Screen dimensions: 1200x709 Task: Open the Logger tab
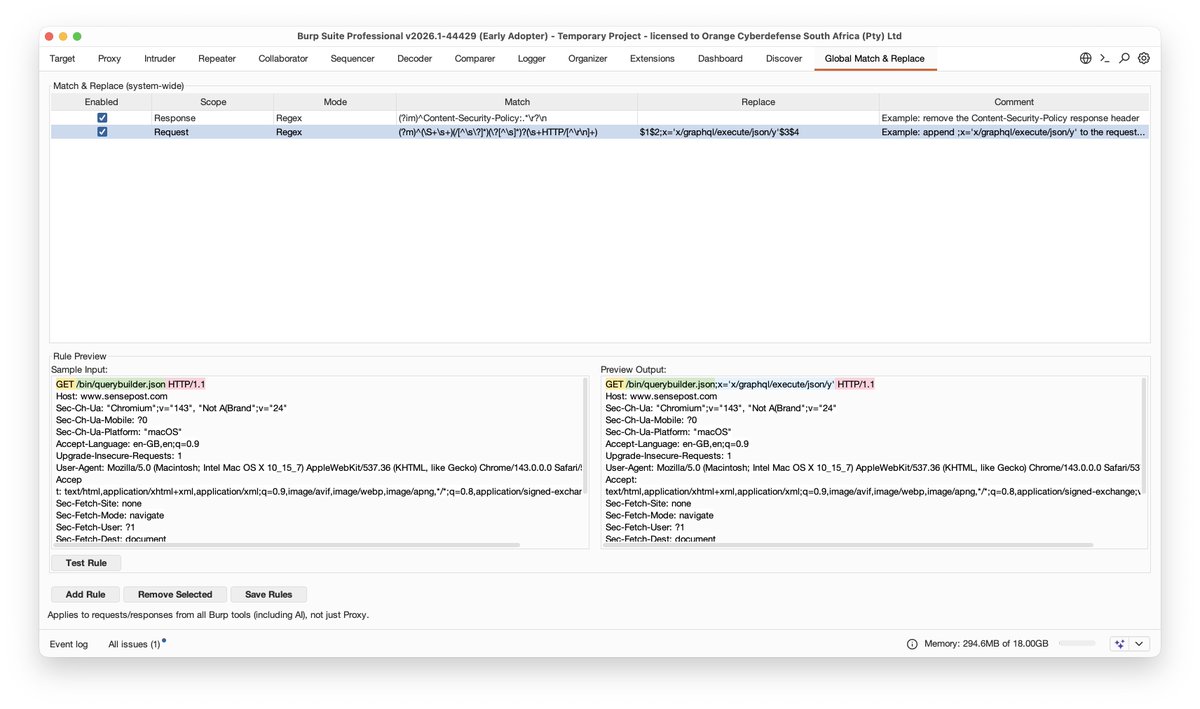(532, 59)
